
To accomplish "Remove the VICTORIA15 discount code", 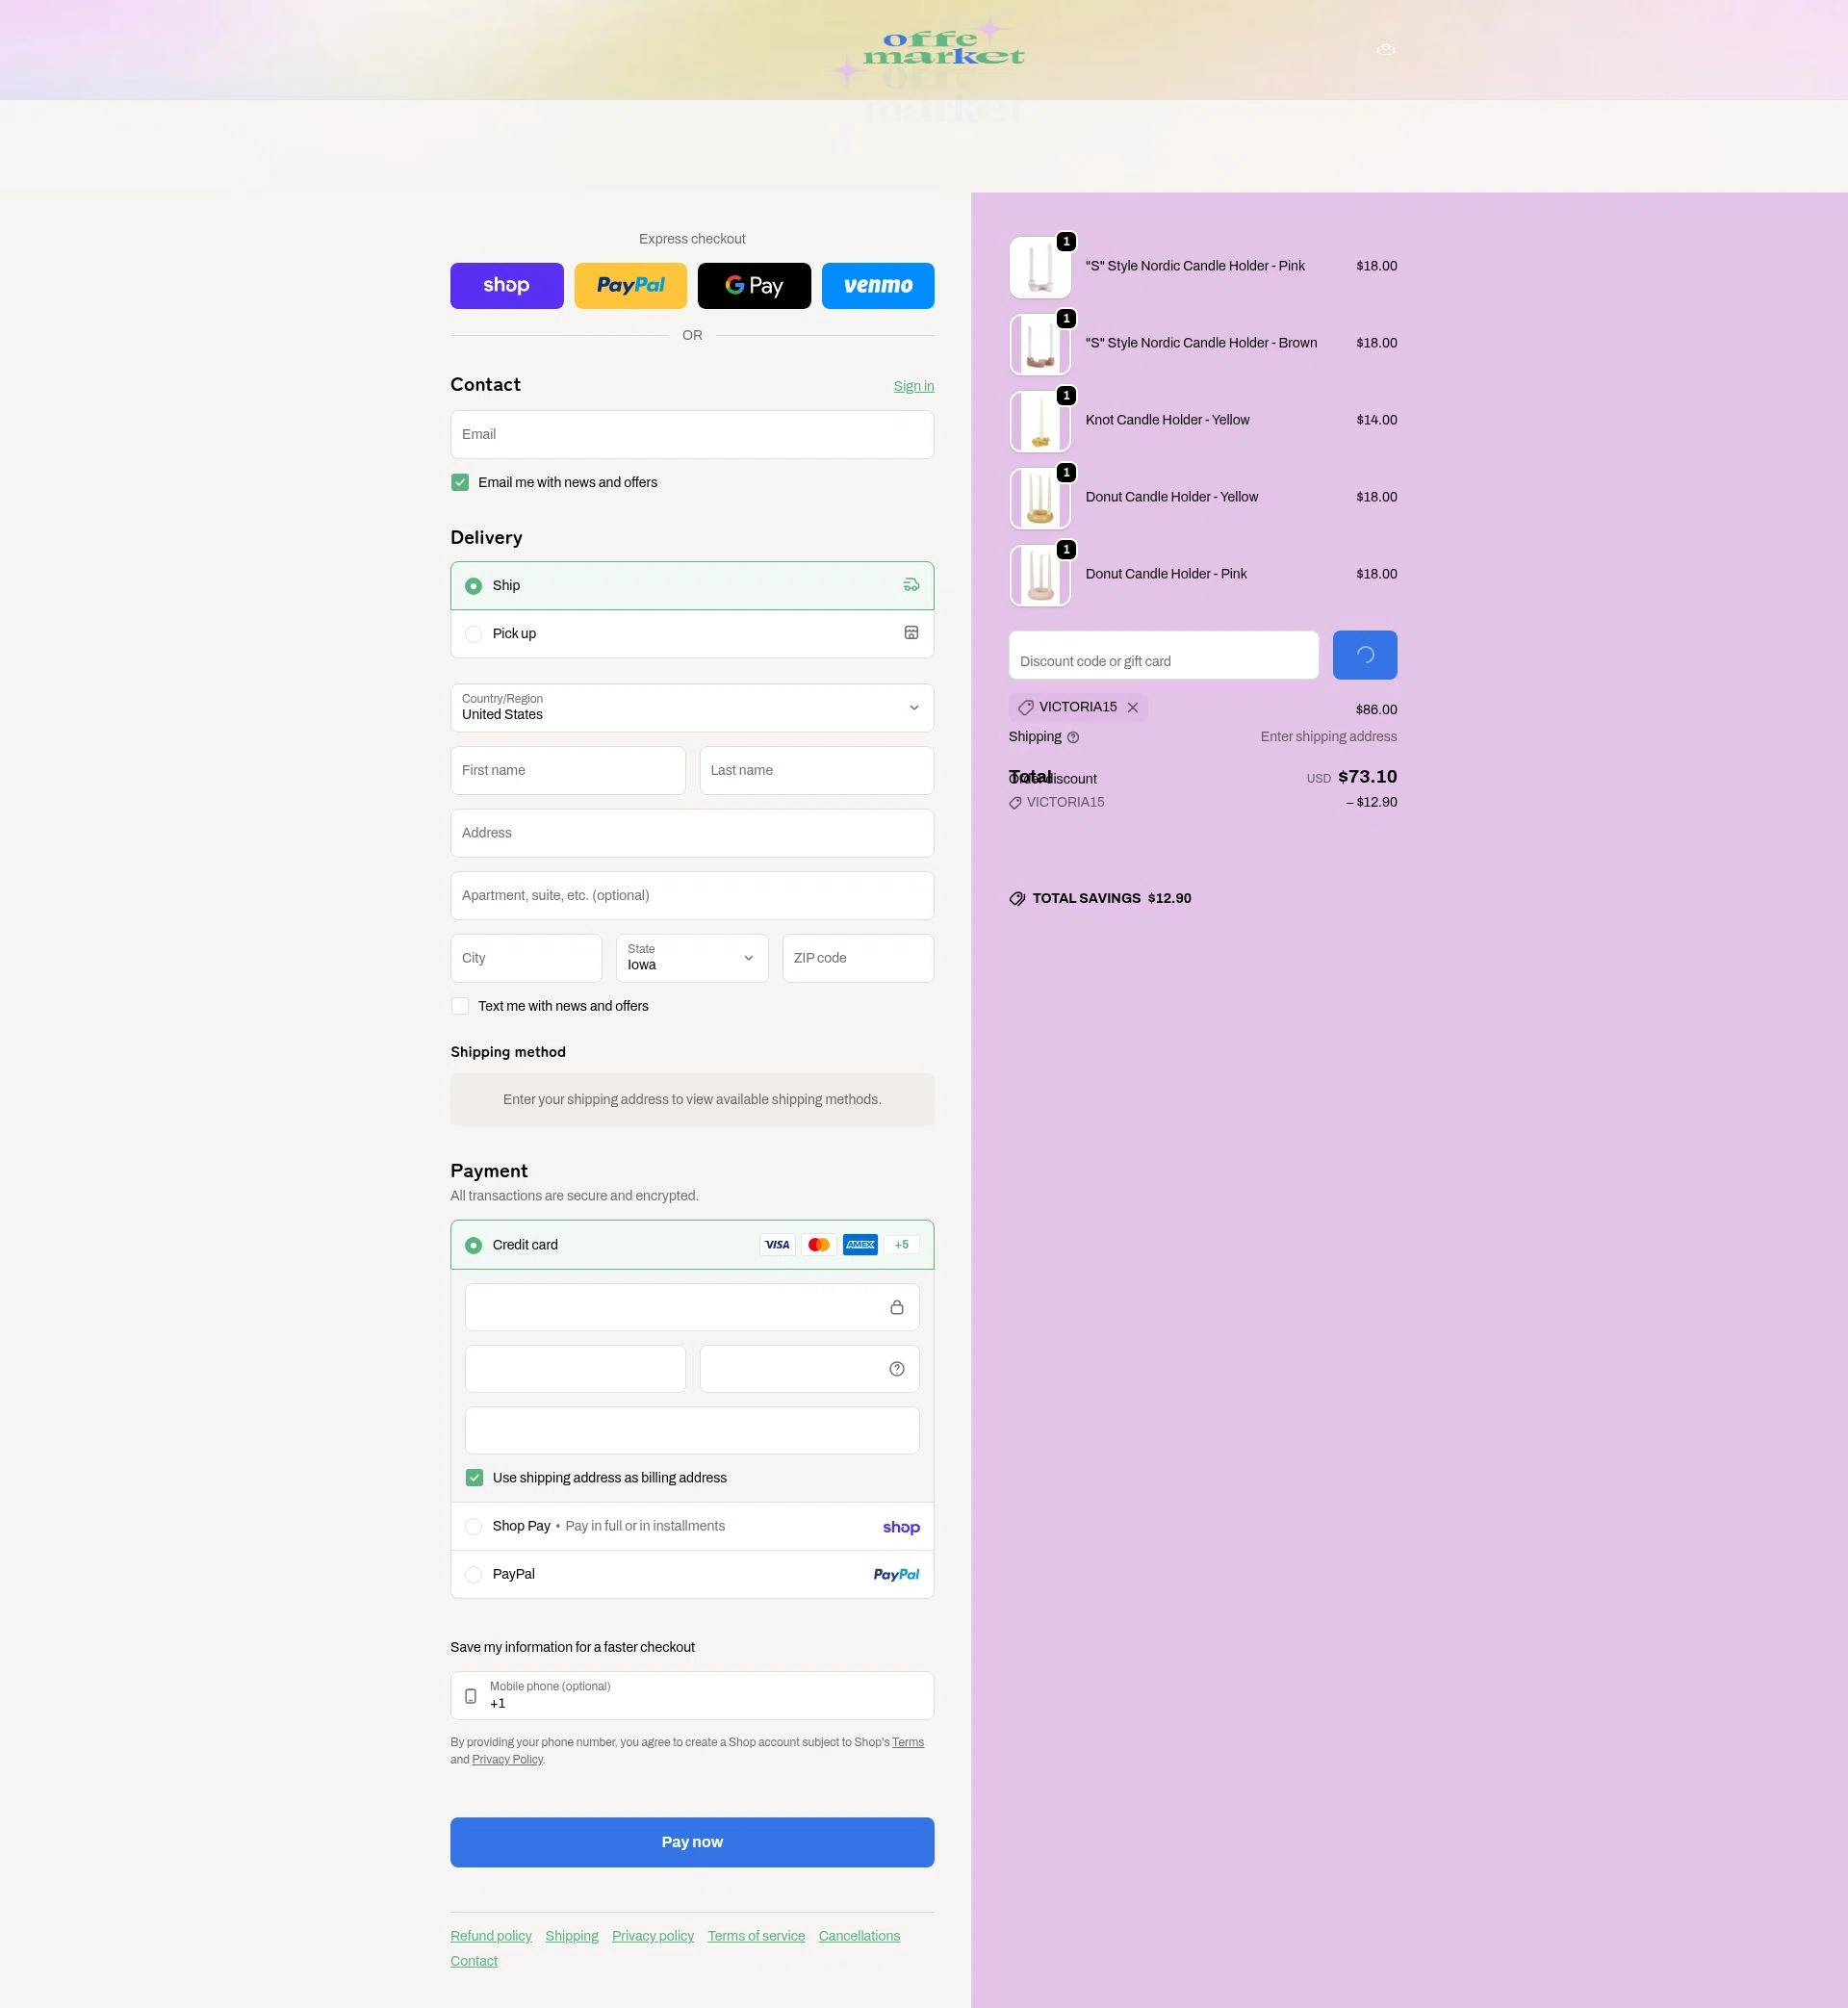I will (x=1133, y=707).
